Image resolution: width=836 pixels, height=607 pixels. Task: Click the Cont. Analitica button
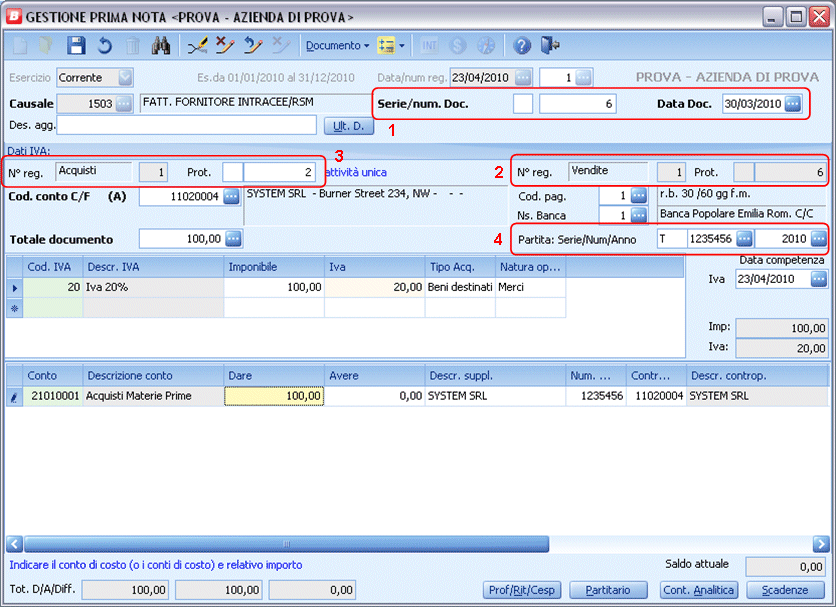click(x=699, y=590)
